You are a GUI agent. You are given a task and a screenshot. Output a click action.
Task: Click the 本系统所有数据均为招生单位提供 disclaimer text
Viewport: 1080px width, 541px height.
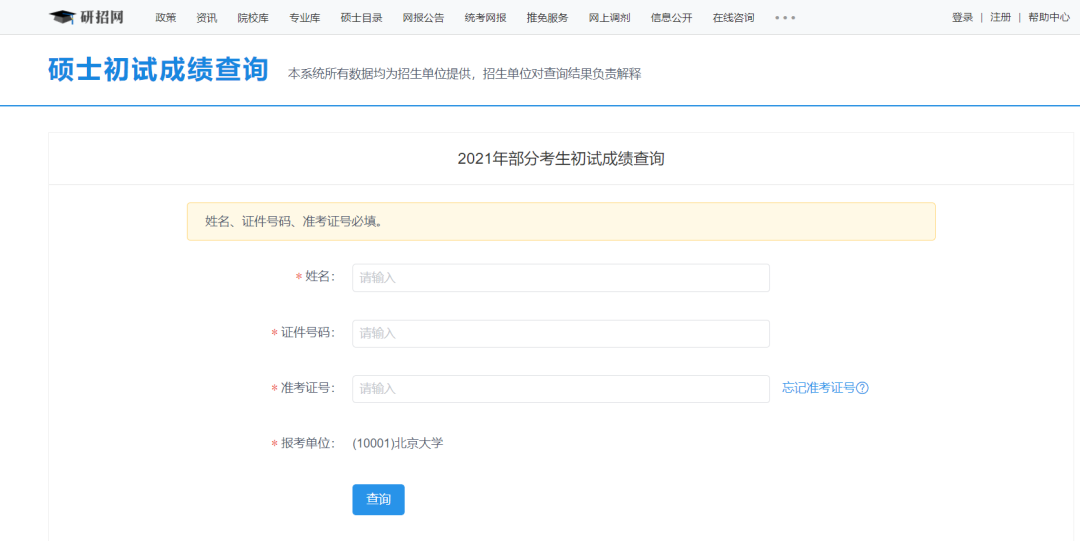[x=464, y=74]
